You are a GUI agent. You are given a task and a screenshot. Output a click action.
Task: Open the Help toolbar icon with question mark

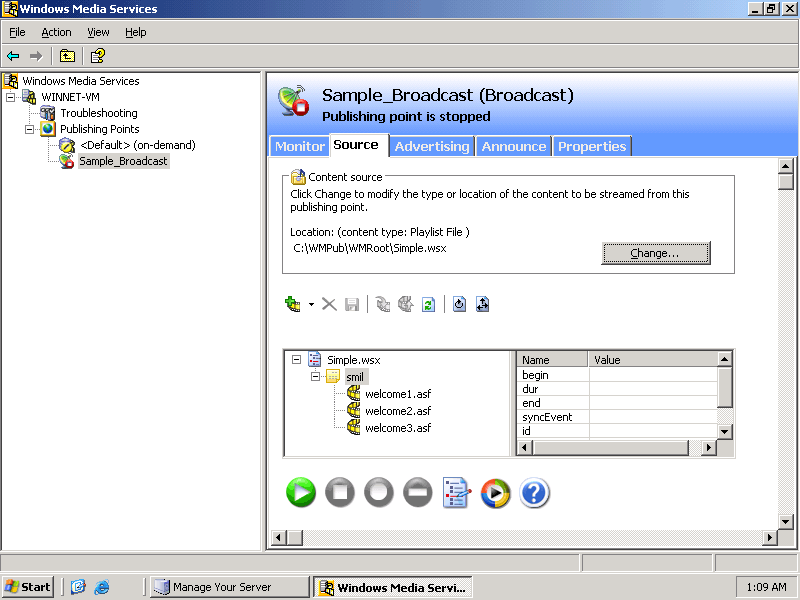click(x=97, y=56)
